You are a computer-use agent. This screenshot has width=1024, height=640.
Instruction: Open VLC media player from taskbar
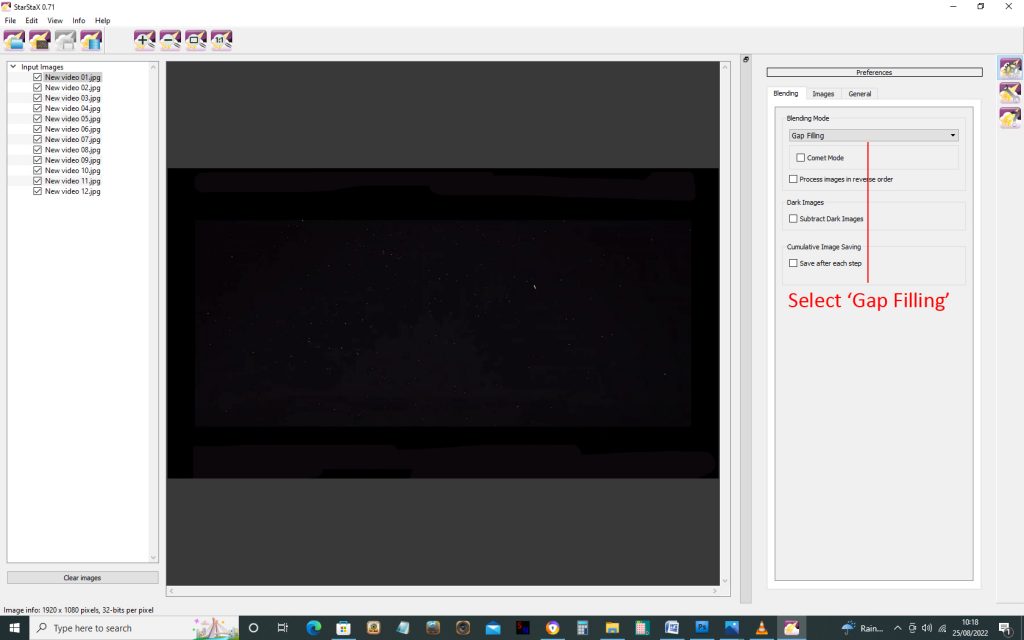(761, 628)
